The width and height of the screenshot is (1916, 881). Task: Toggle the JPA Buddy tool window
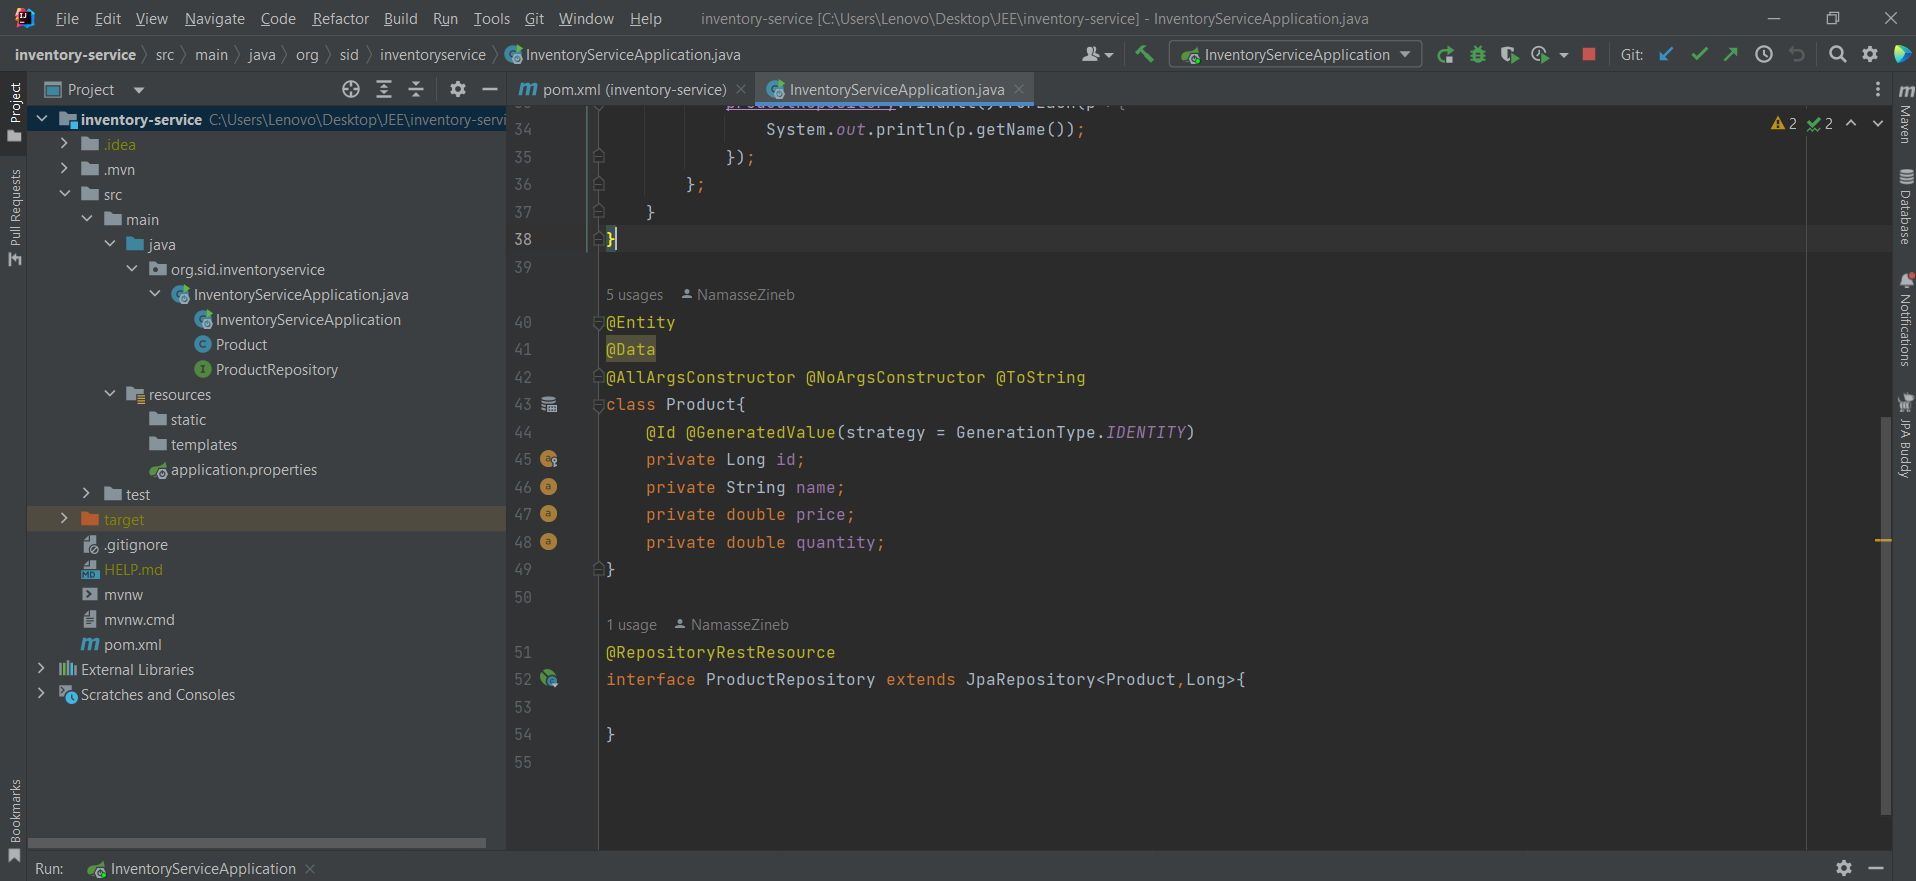coord(1905,436)
